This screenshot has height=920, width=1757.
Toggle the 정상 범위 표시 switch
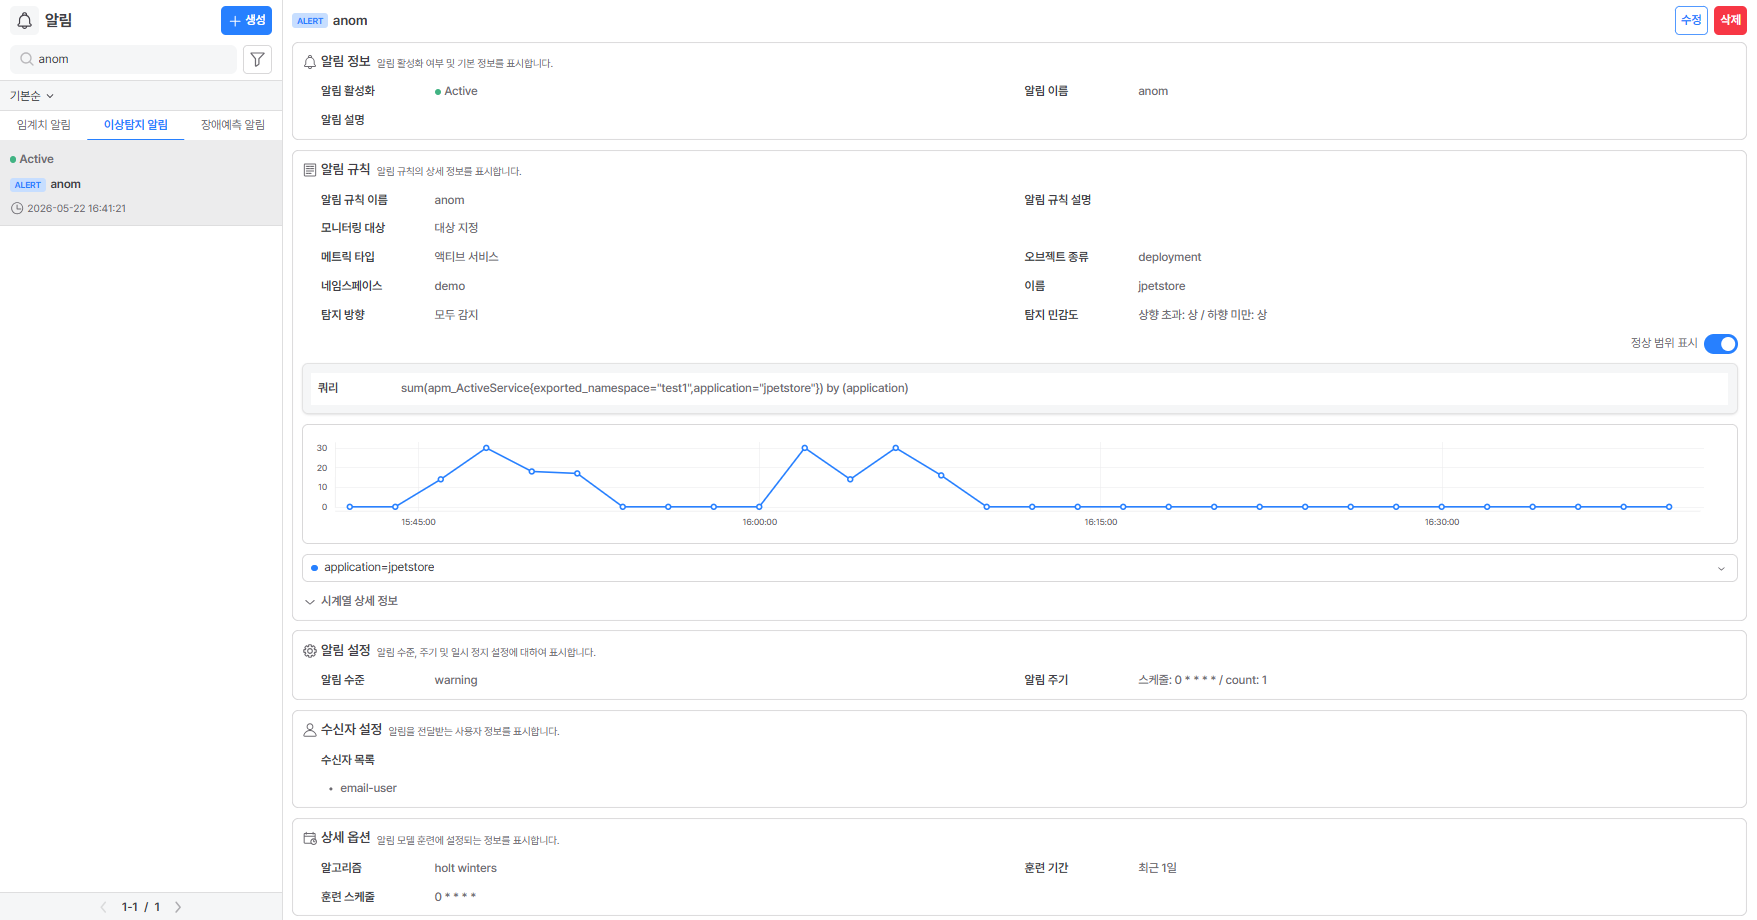(1721, 344)
